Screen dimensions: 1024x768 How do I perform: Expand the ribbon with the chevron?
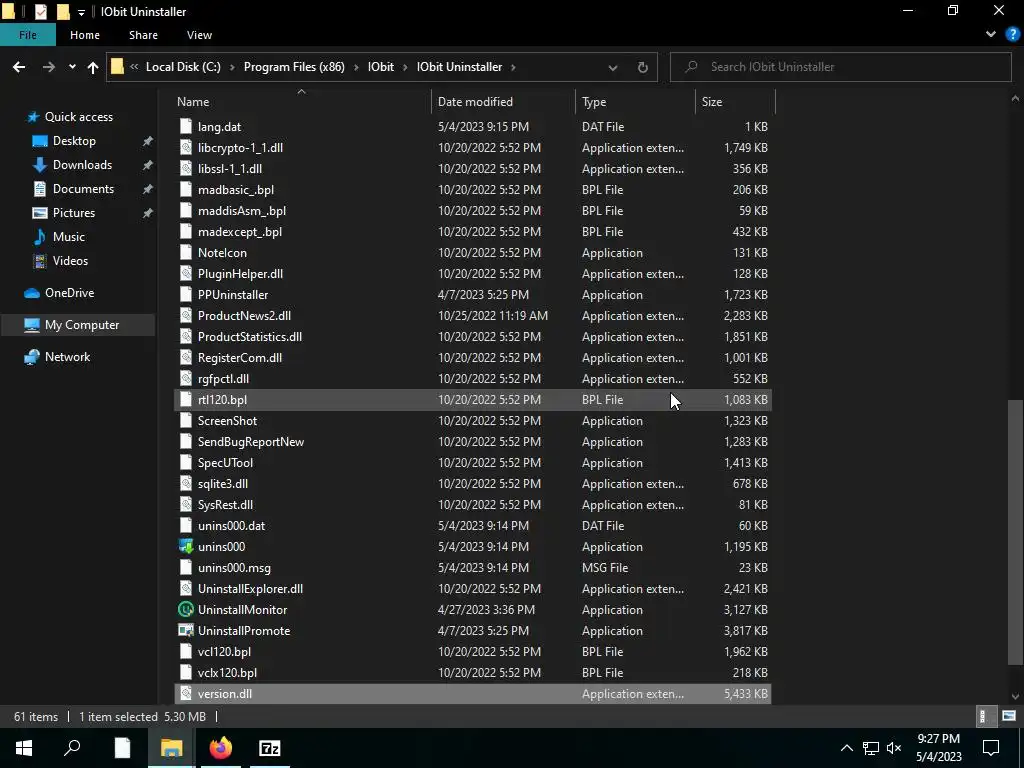pos(991,35)
